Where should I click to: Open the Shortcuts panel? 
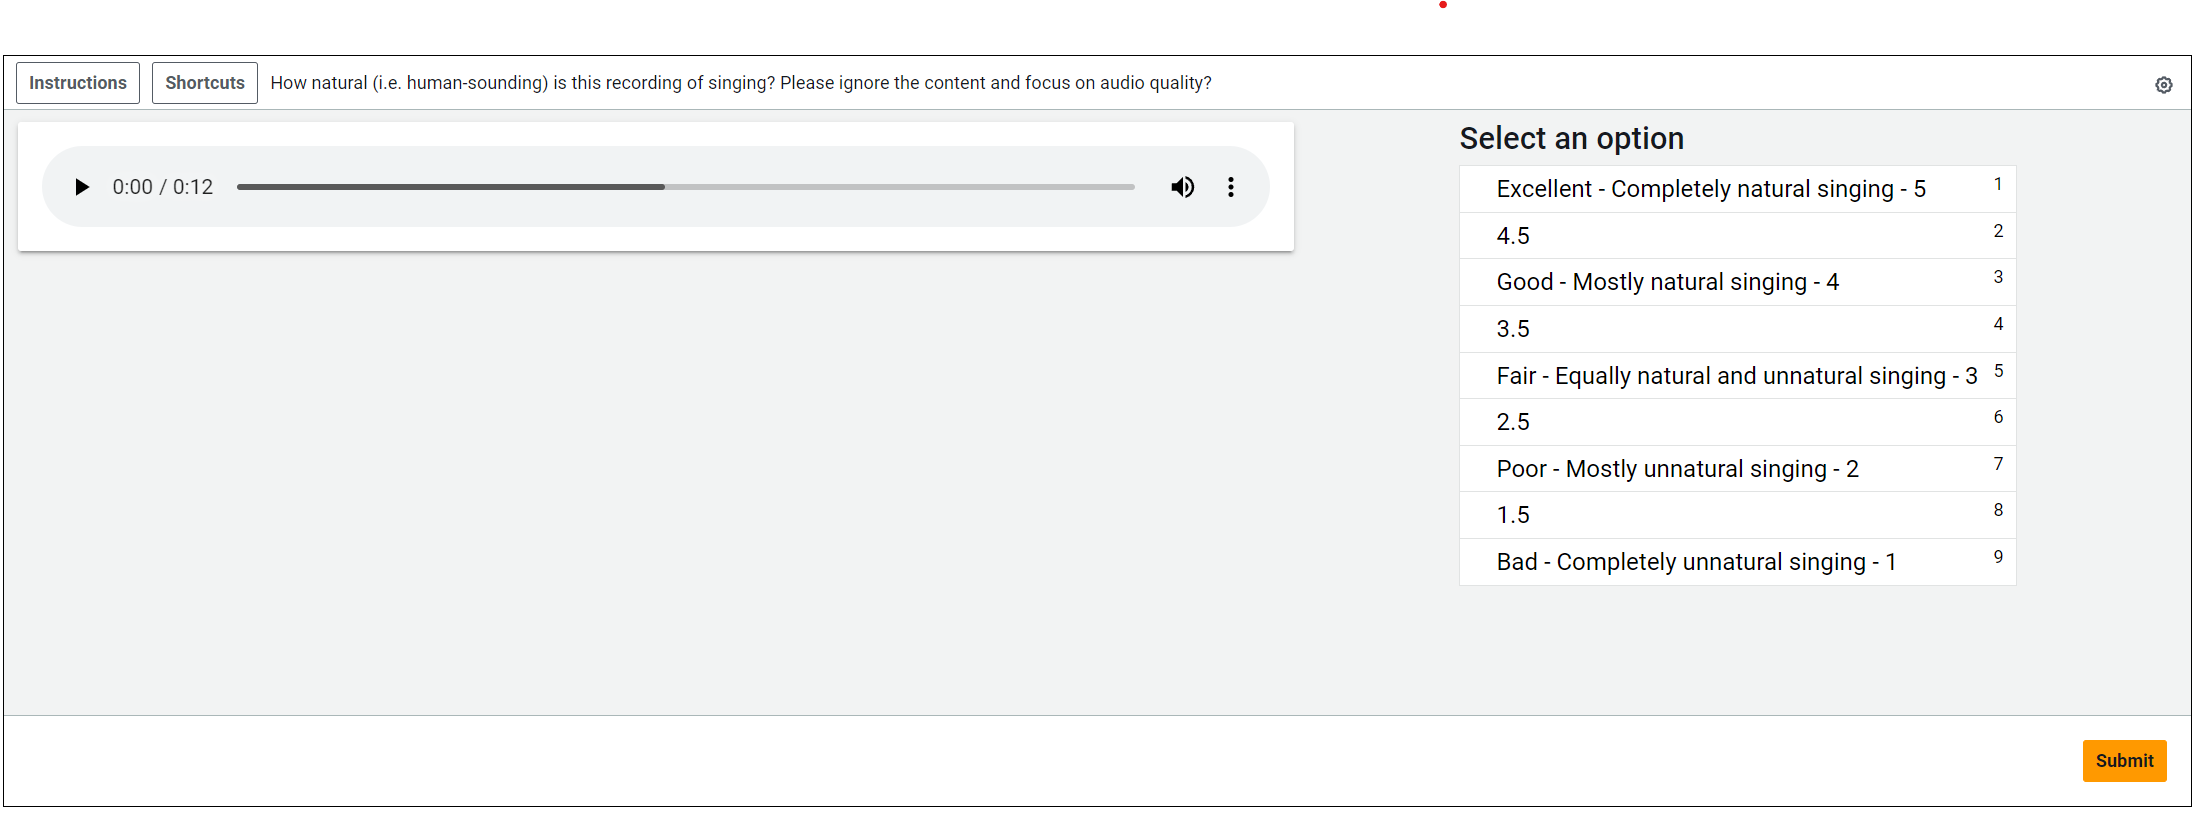click(x=205, y=83)
